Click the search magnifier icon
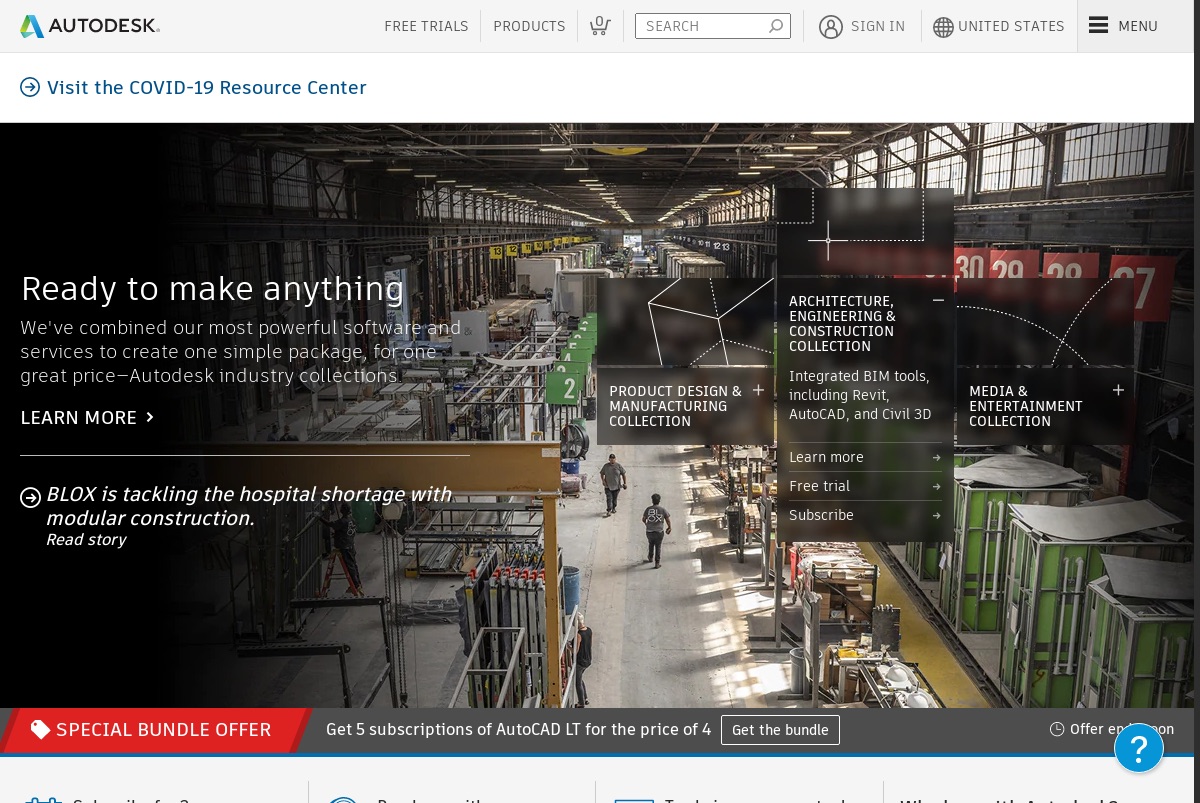Image resolution: width=1200 pixels, height=803 pixels. 776,26
